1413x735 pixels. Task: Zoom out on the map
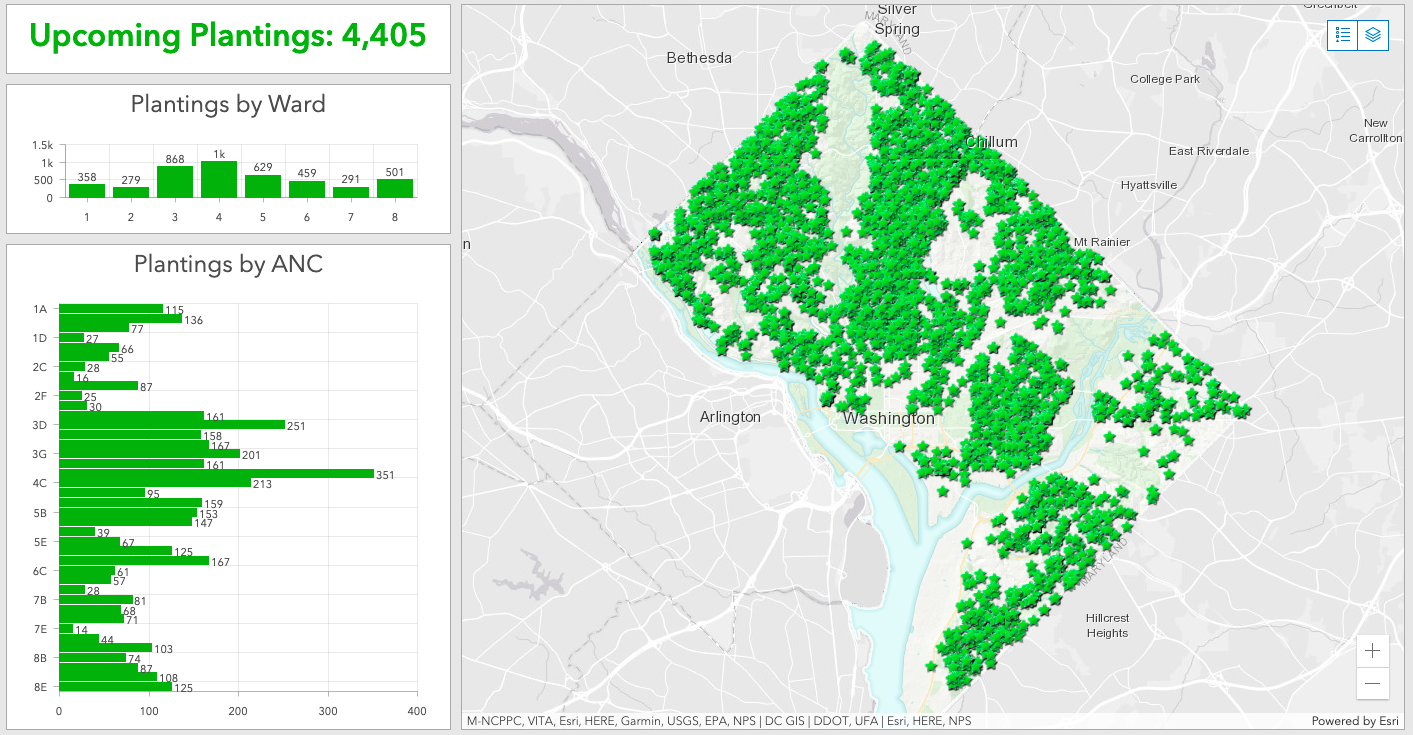[1372, 684]
